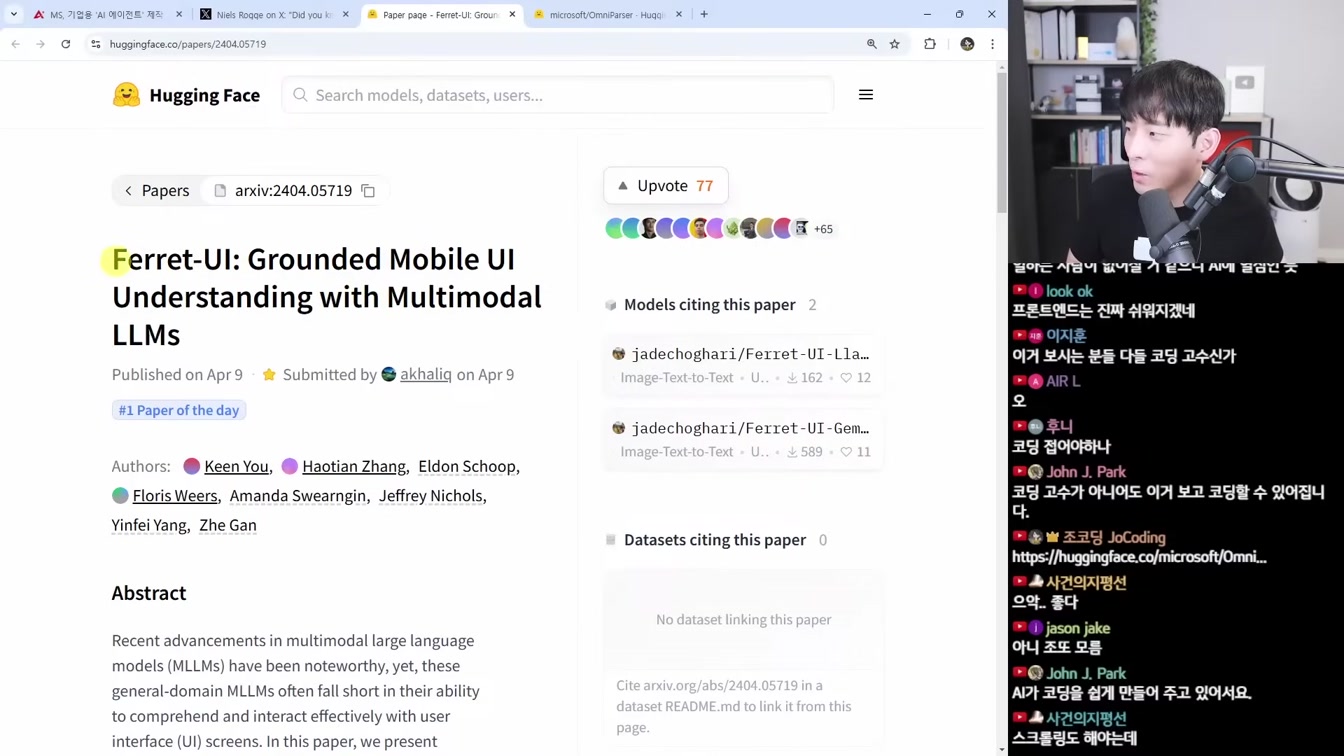The width and height of the screenshot is (1344, 756).
Task: Click the webcam video overlay
Action: [x=1176, y=132]
